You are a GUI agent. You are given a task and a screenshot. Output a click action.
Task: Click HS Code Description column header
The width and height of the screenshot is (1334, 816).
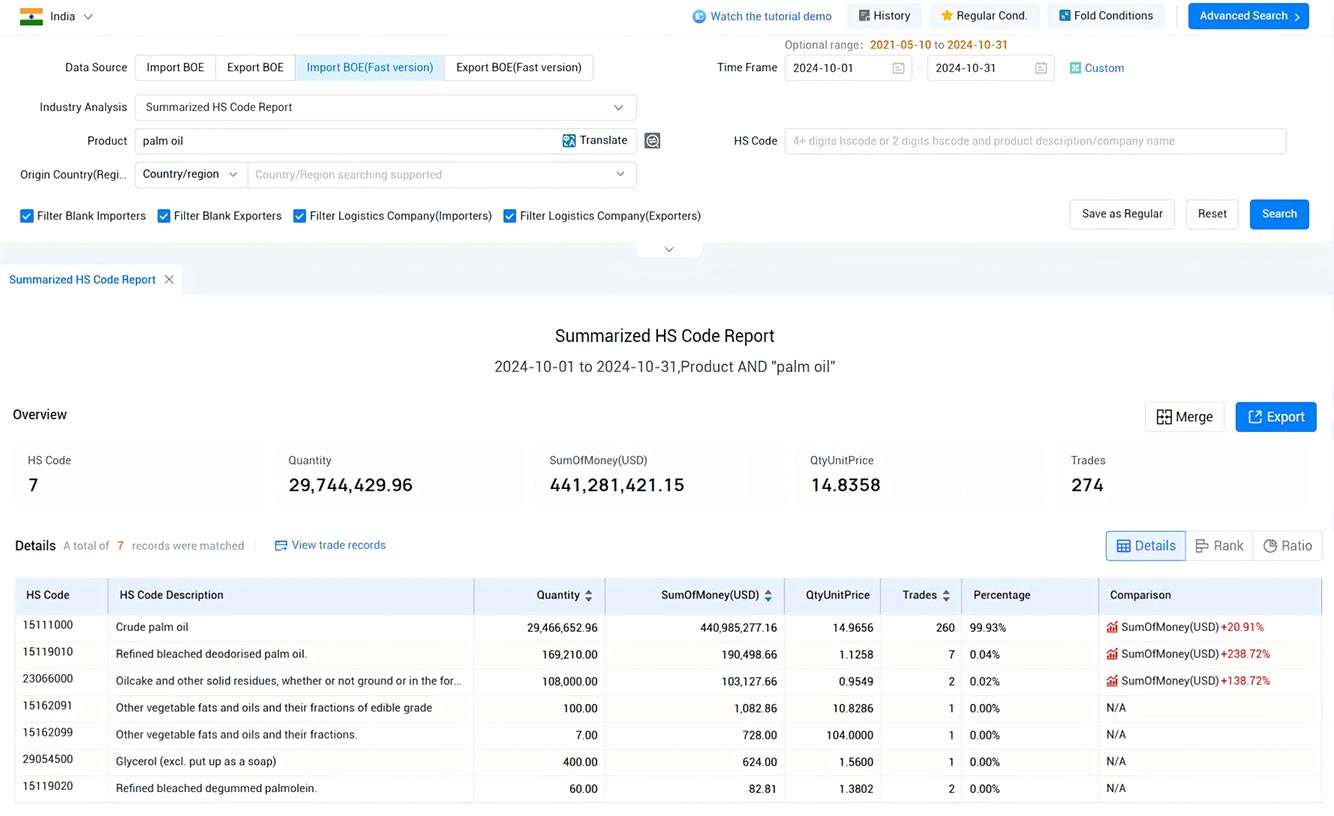[171, 595]
